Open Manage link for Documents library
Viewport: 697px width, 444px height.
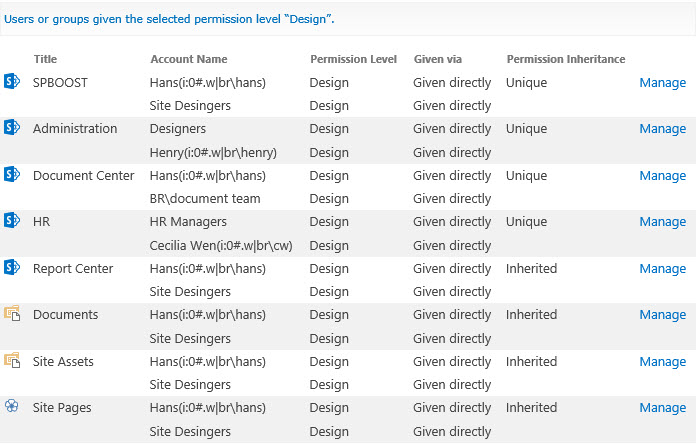click(662, 315)
